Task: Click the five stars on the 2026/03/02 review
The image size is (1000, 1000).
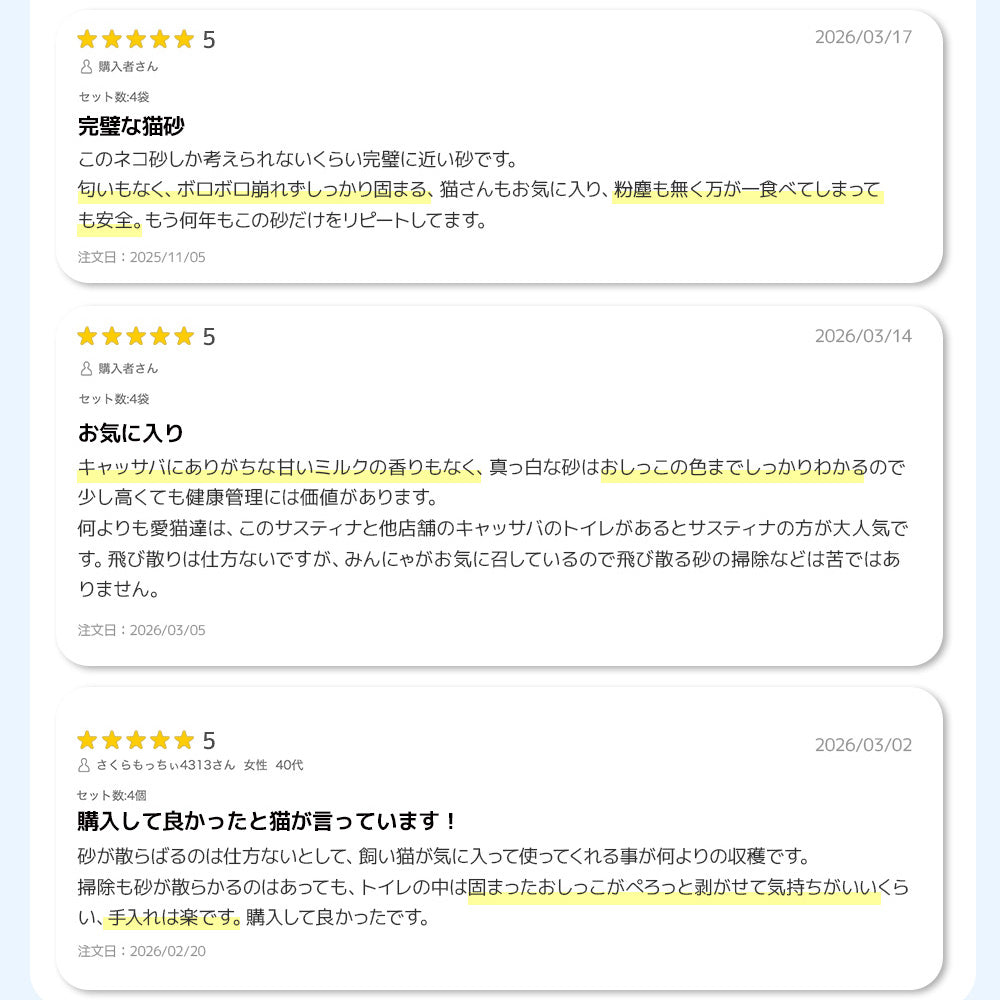Action: pos(135,740)
